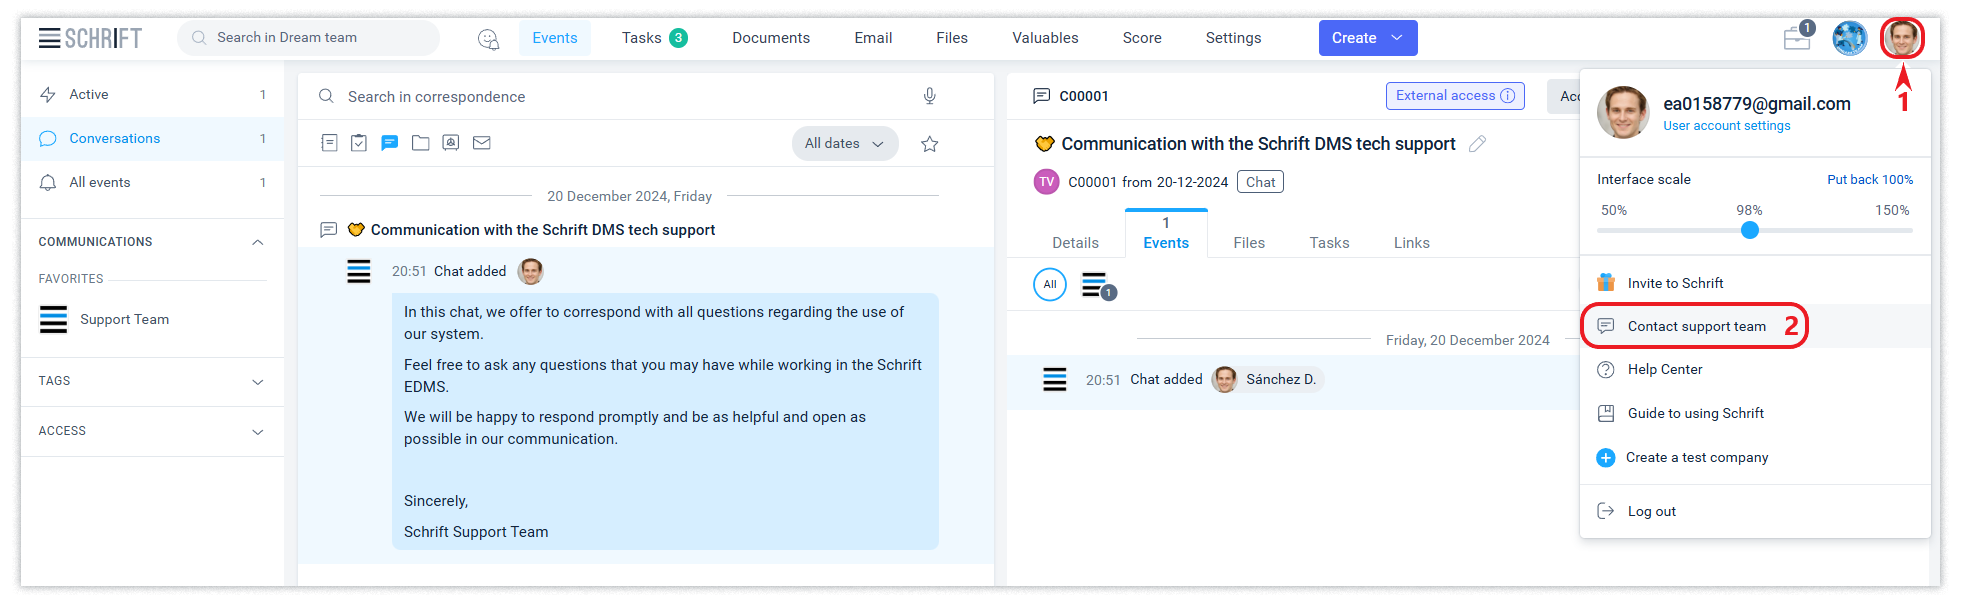Click the checklist task filter icon
This screenshot has width=1961, height=604.
(359, 143)
